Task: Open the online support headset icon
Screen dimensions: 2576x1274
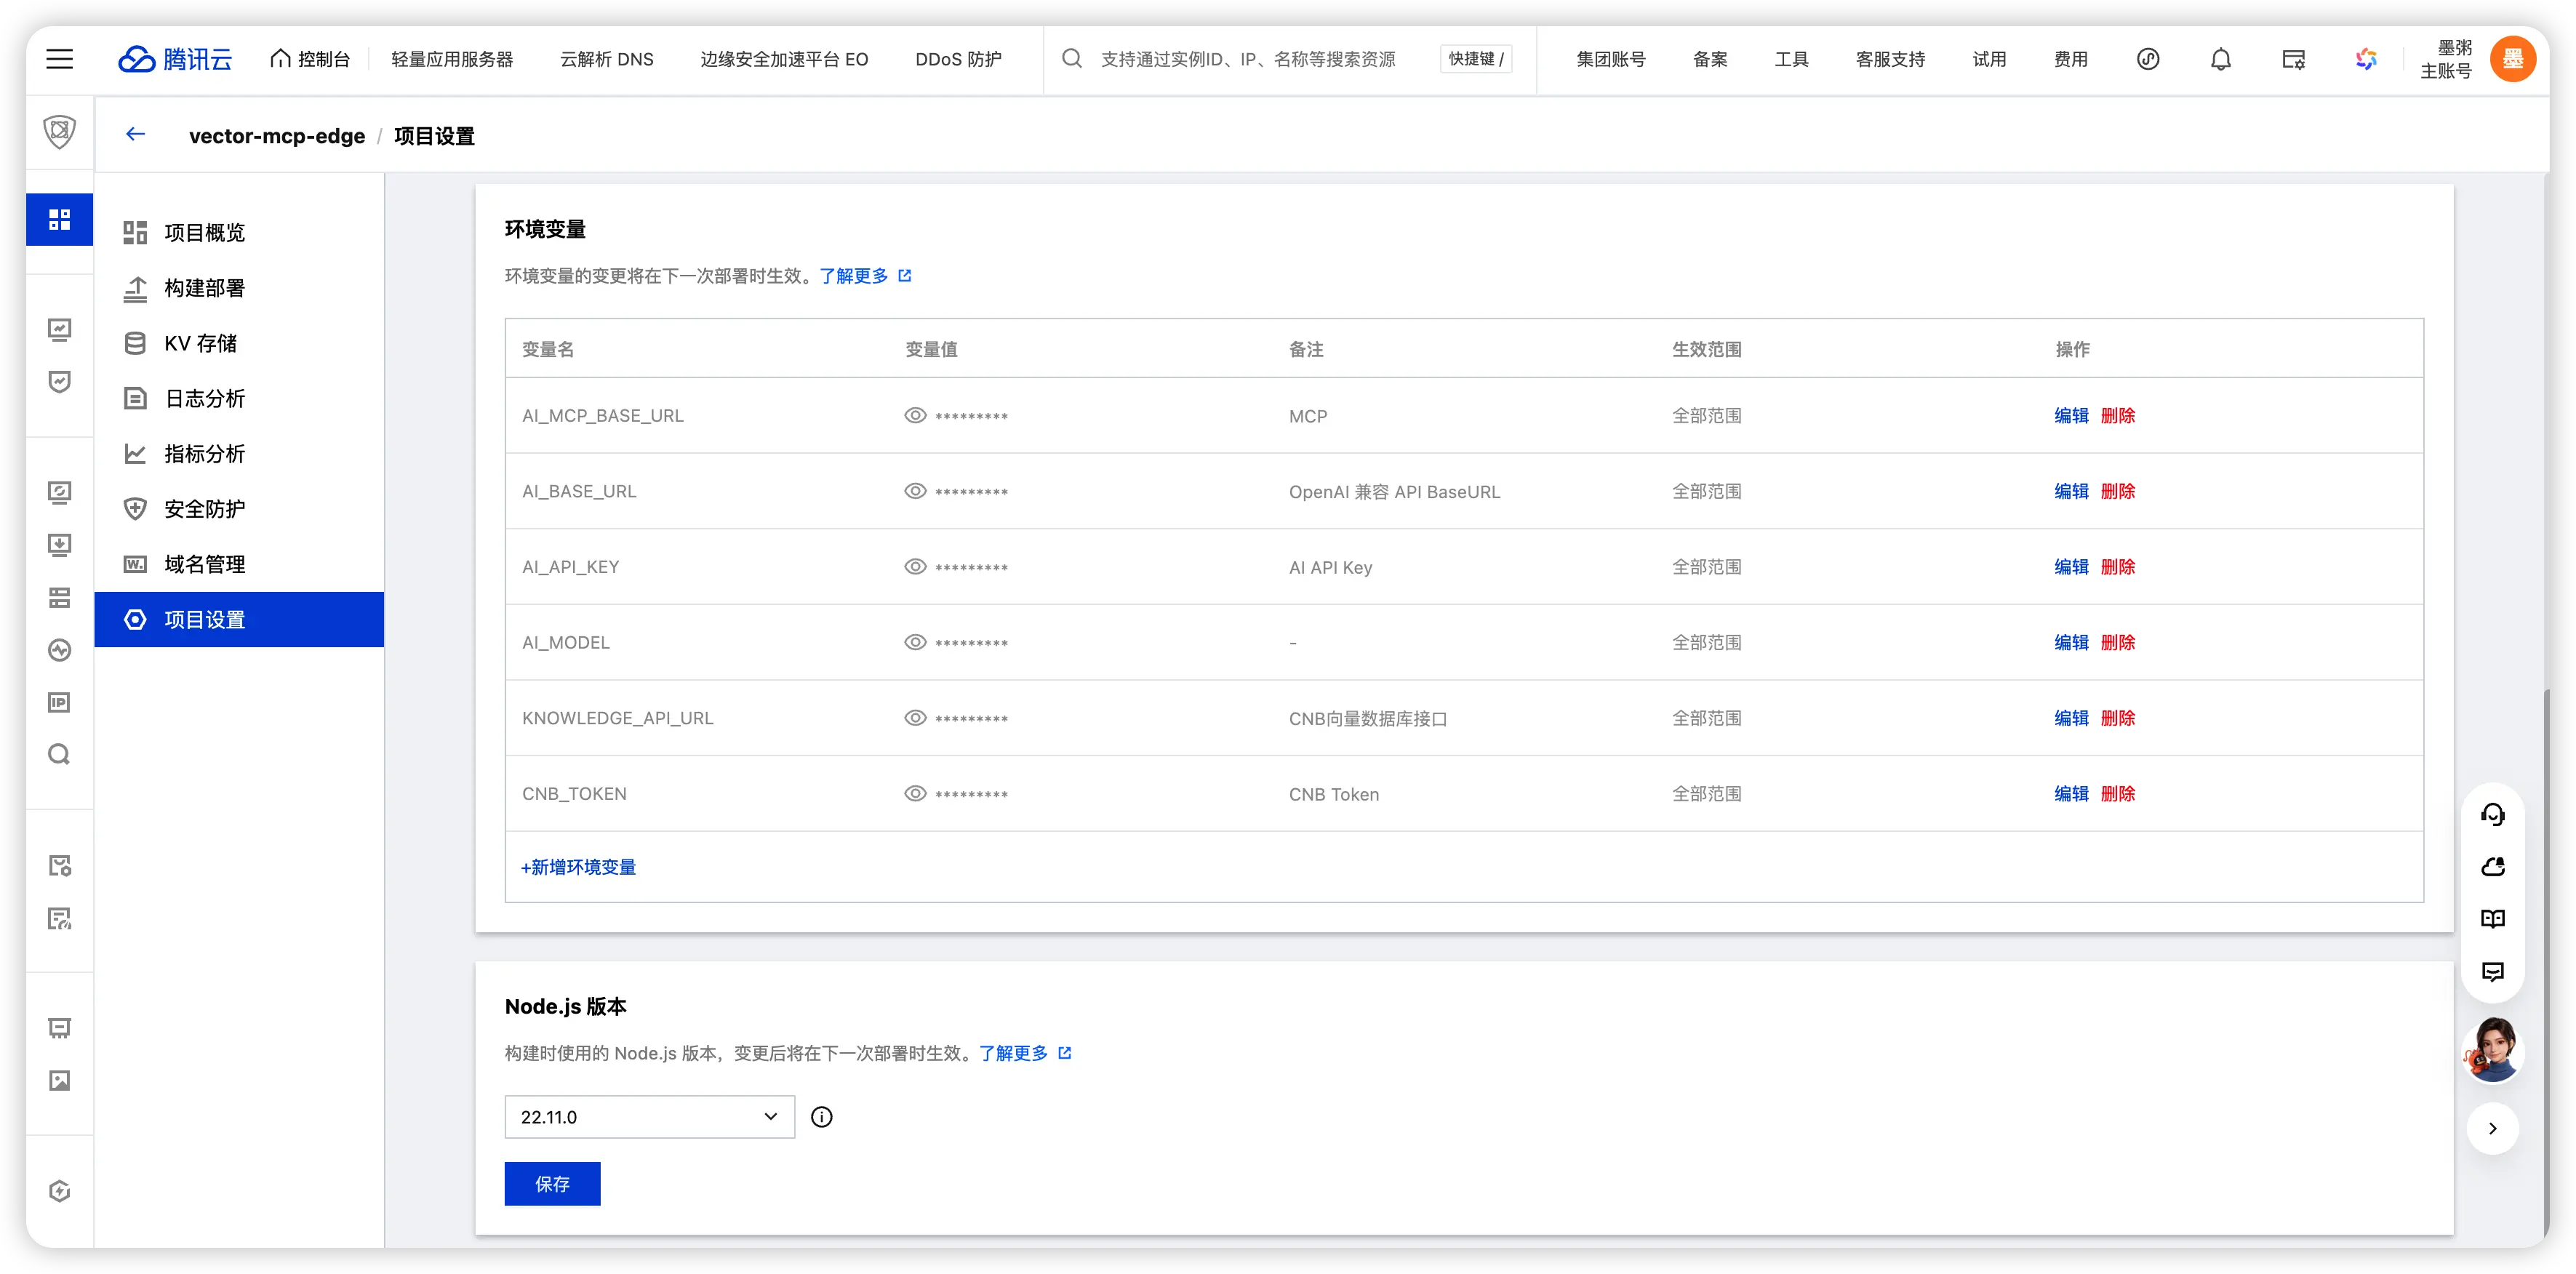Action: click(2493, 814)
